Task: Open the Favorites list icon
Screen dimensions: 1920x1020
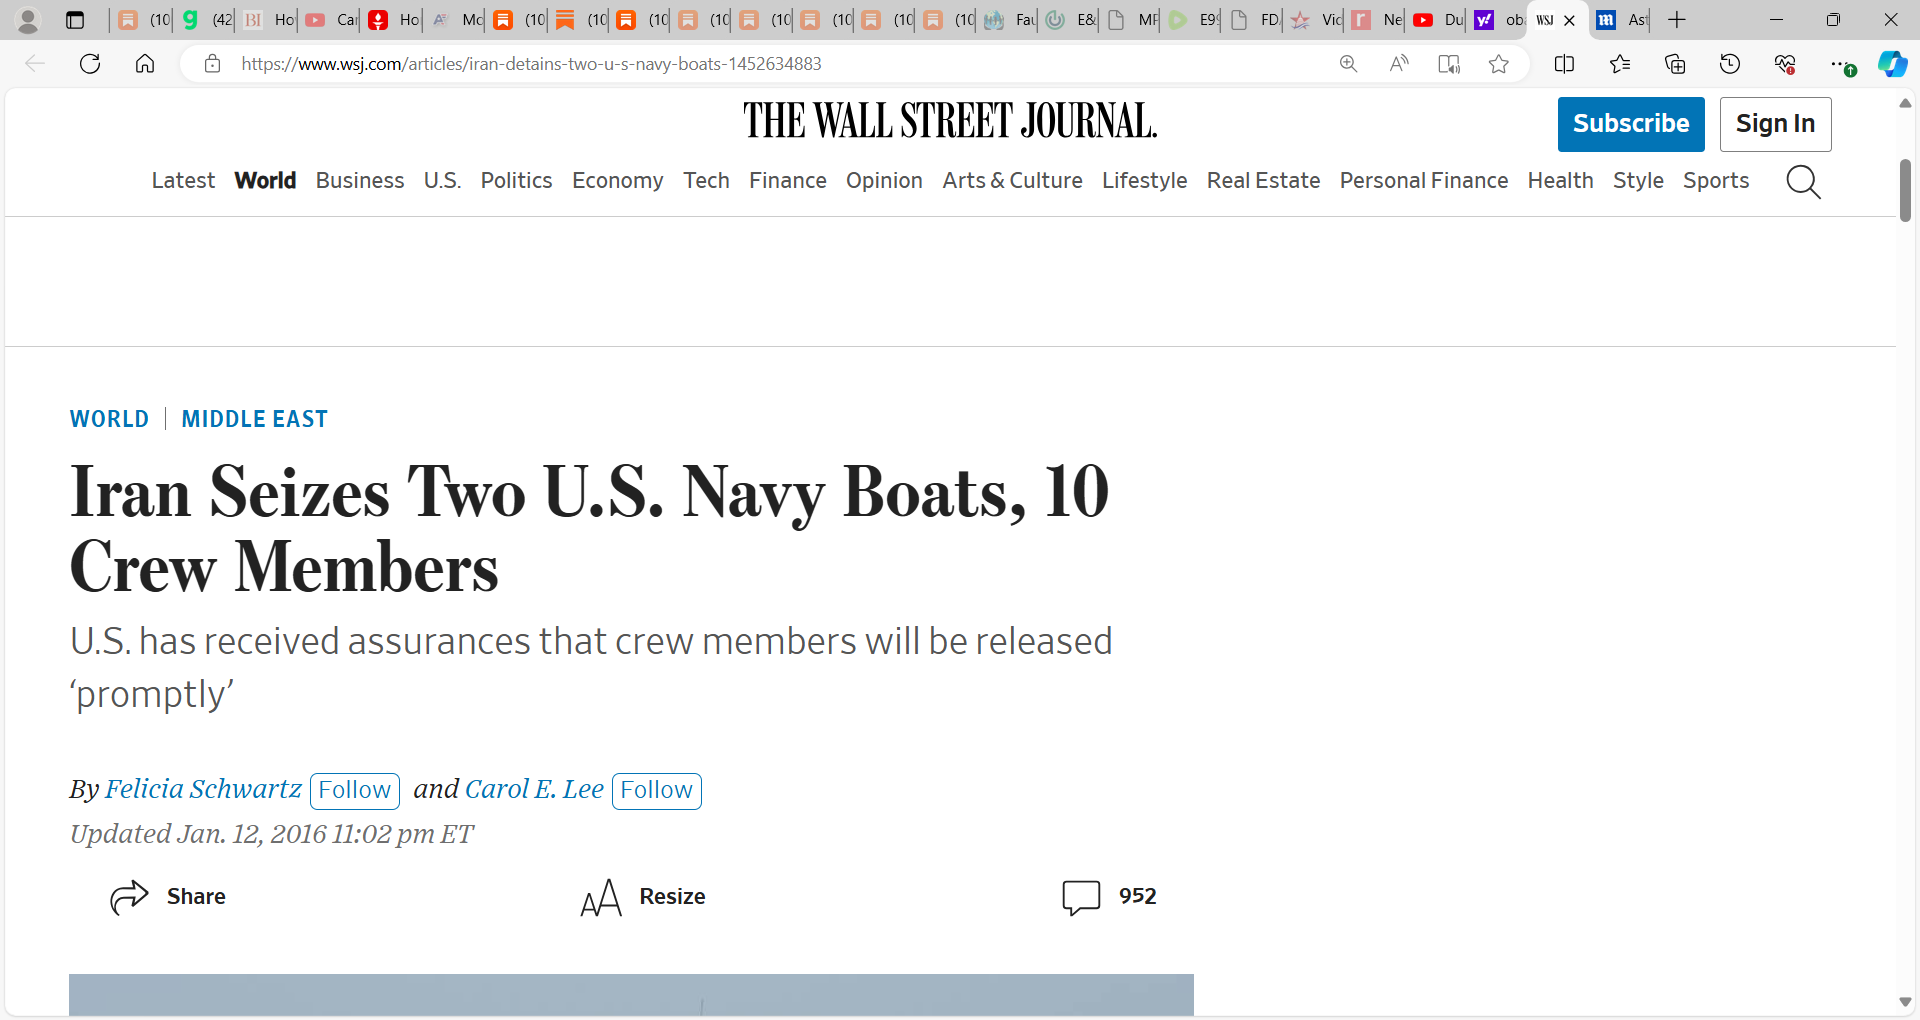Action: tap(1620, 64)
